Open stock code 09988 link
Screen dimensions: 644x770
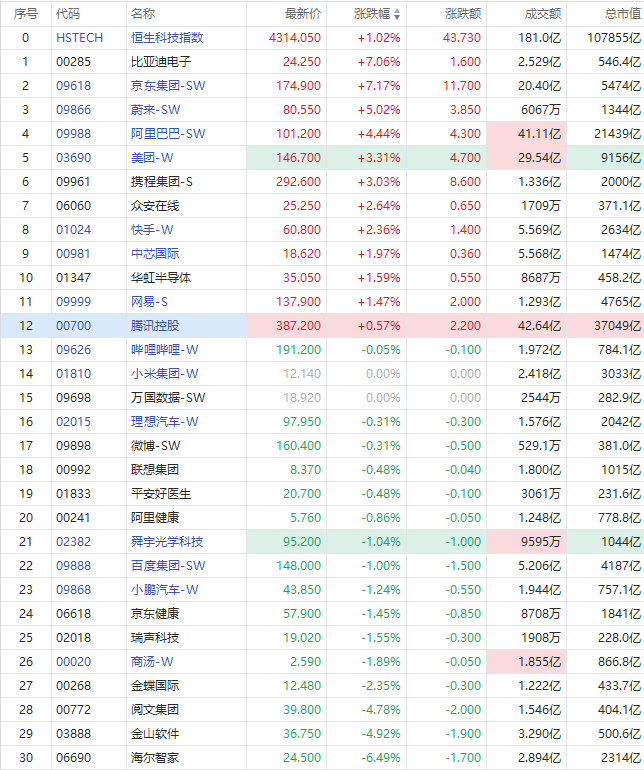74,134
